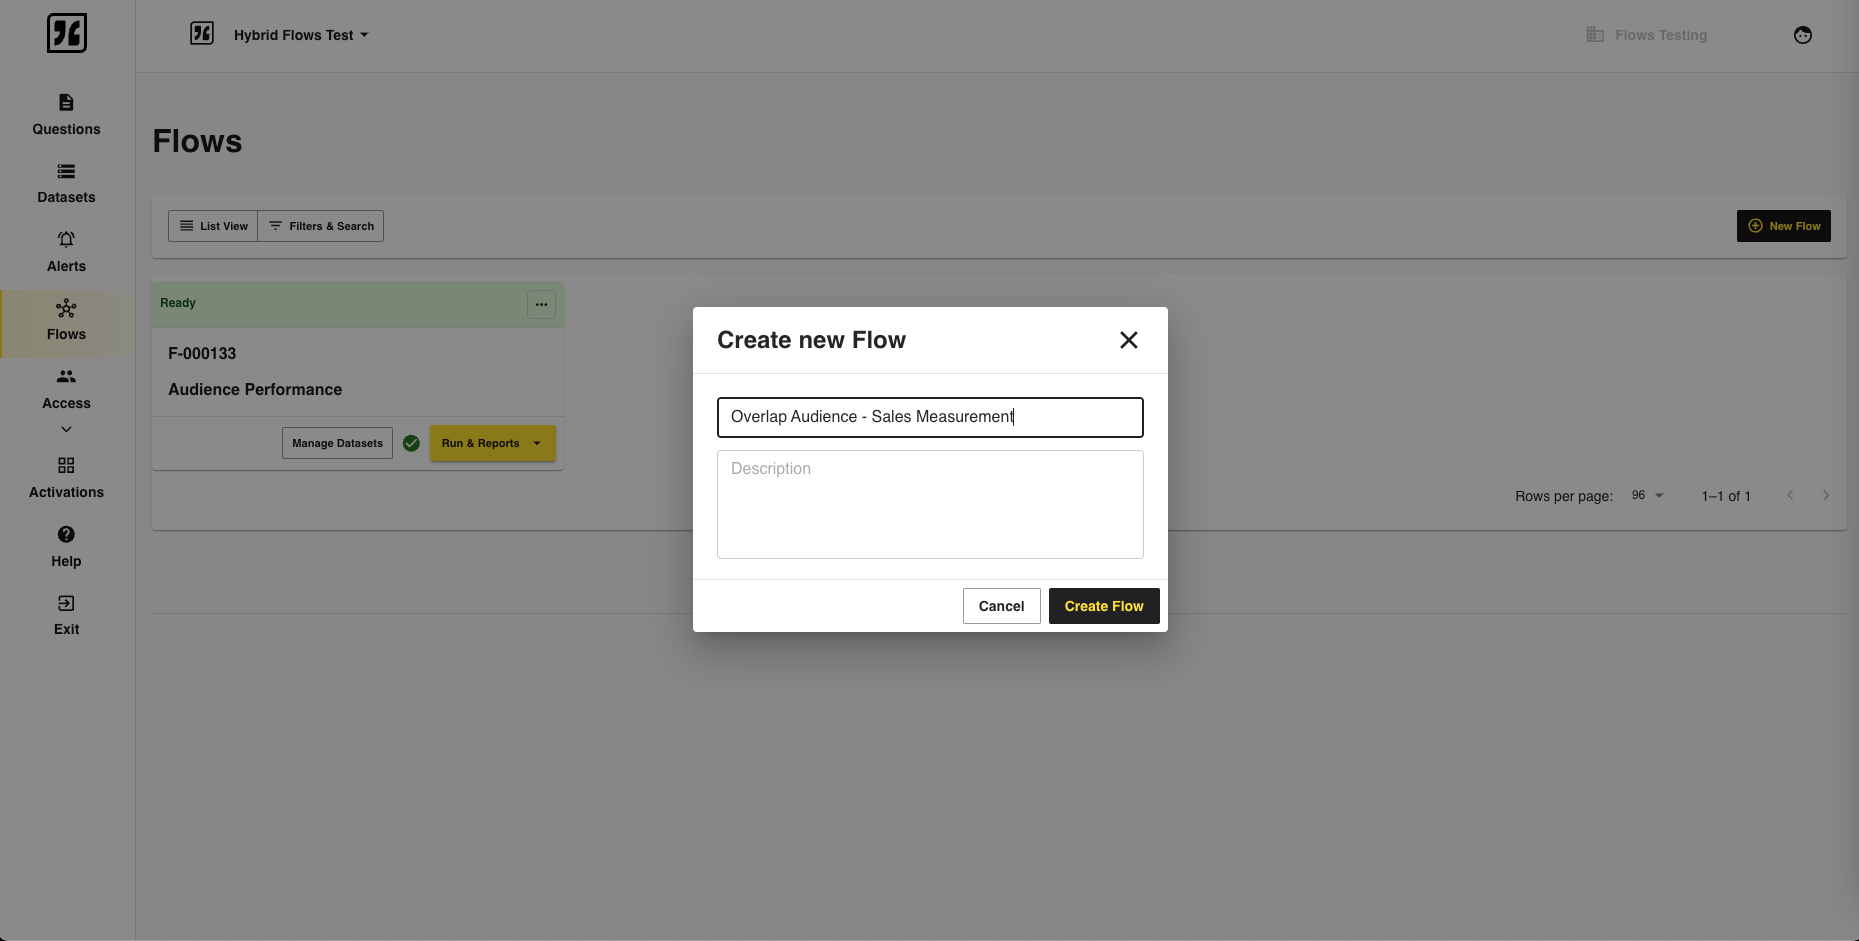Switch to List View
Image resolution: width=1859 pixels, height=941 pixels.
coord(213,226)
